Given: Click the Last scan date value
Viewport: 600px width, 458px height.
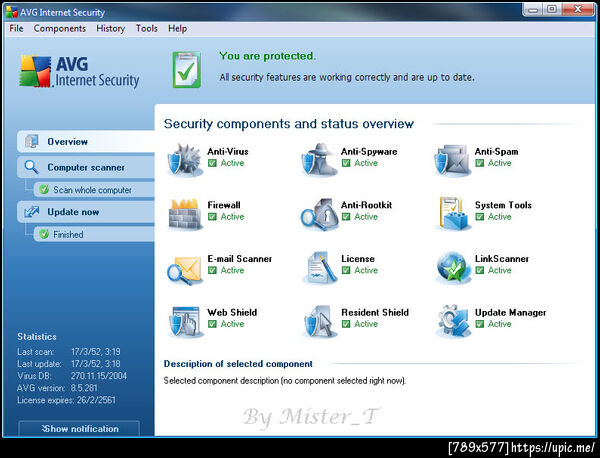Looking at the screenshot, I should 96,352.
